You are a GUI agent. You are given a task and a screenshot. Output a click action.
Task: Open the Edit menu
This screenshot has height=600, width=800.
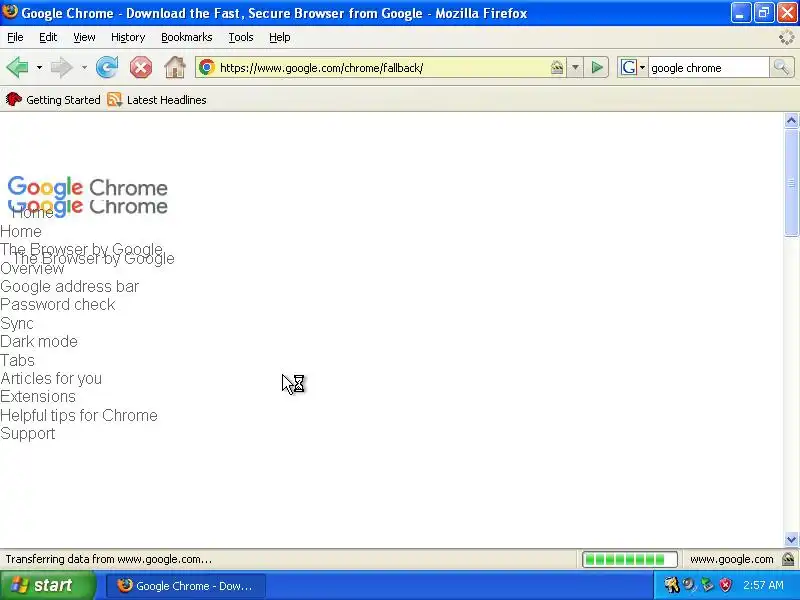[48, 37]
